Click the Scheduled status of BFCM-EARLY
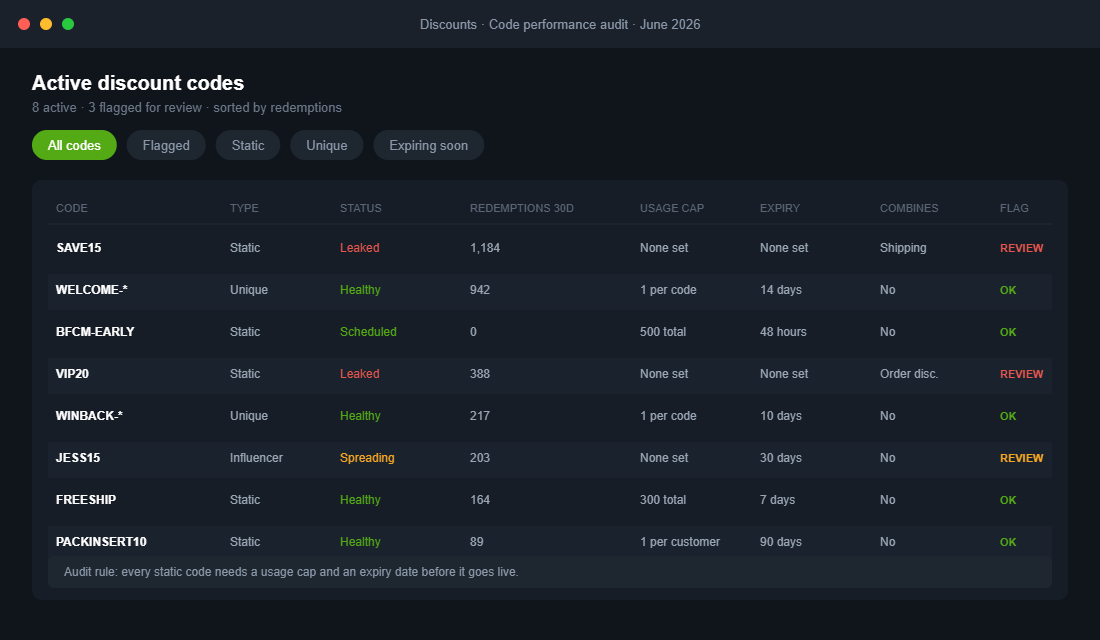 [x=368, y=332]
